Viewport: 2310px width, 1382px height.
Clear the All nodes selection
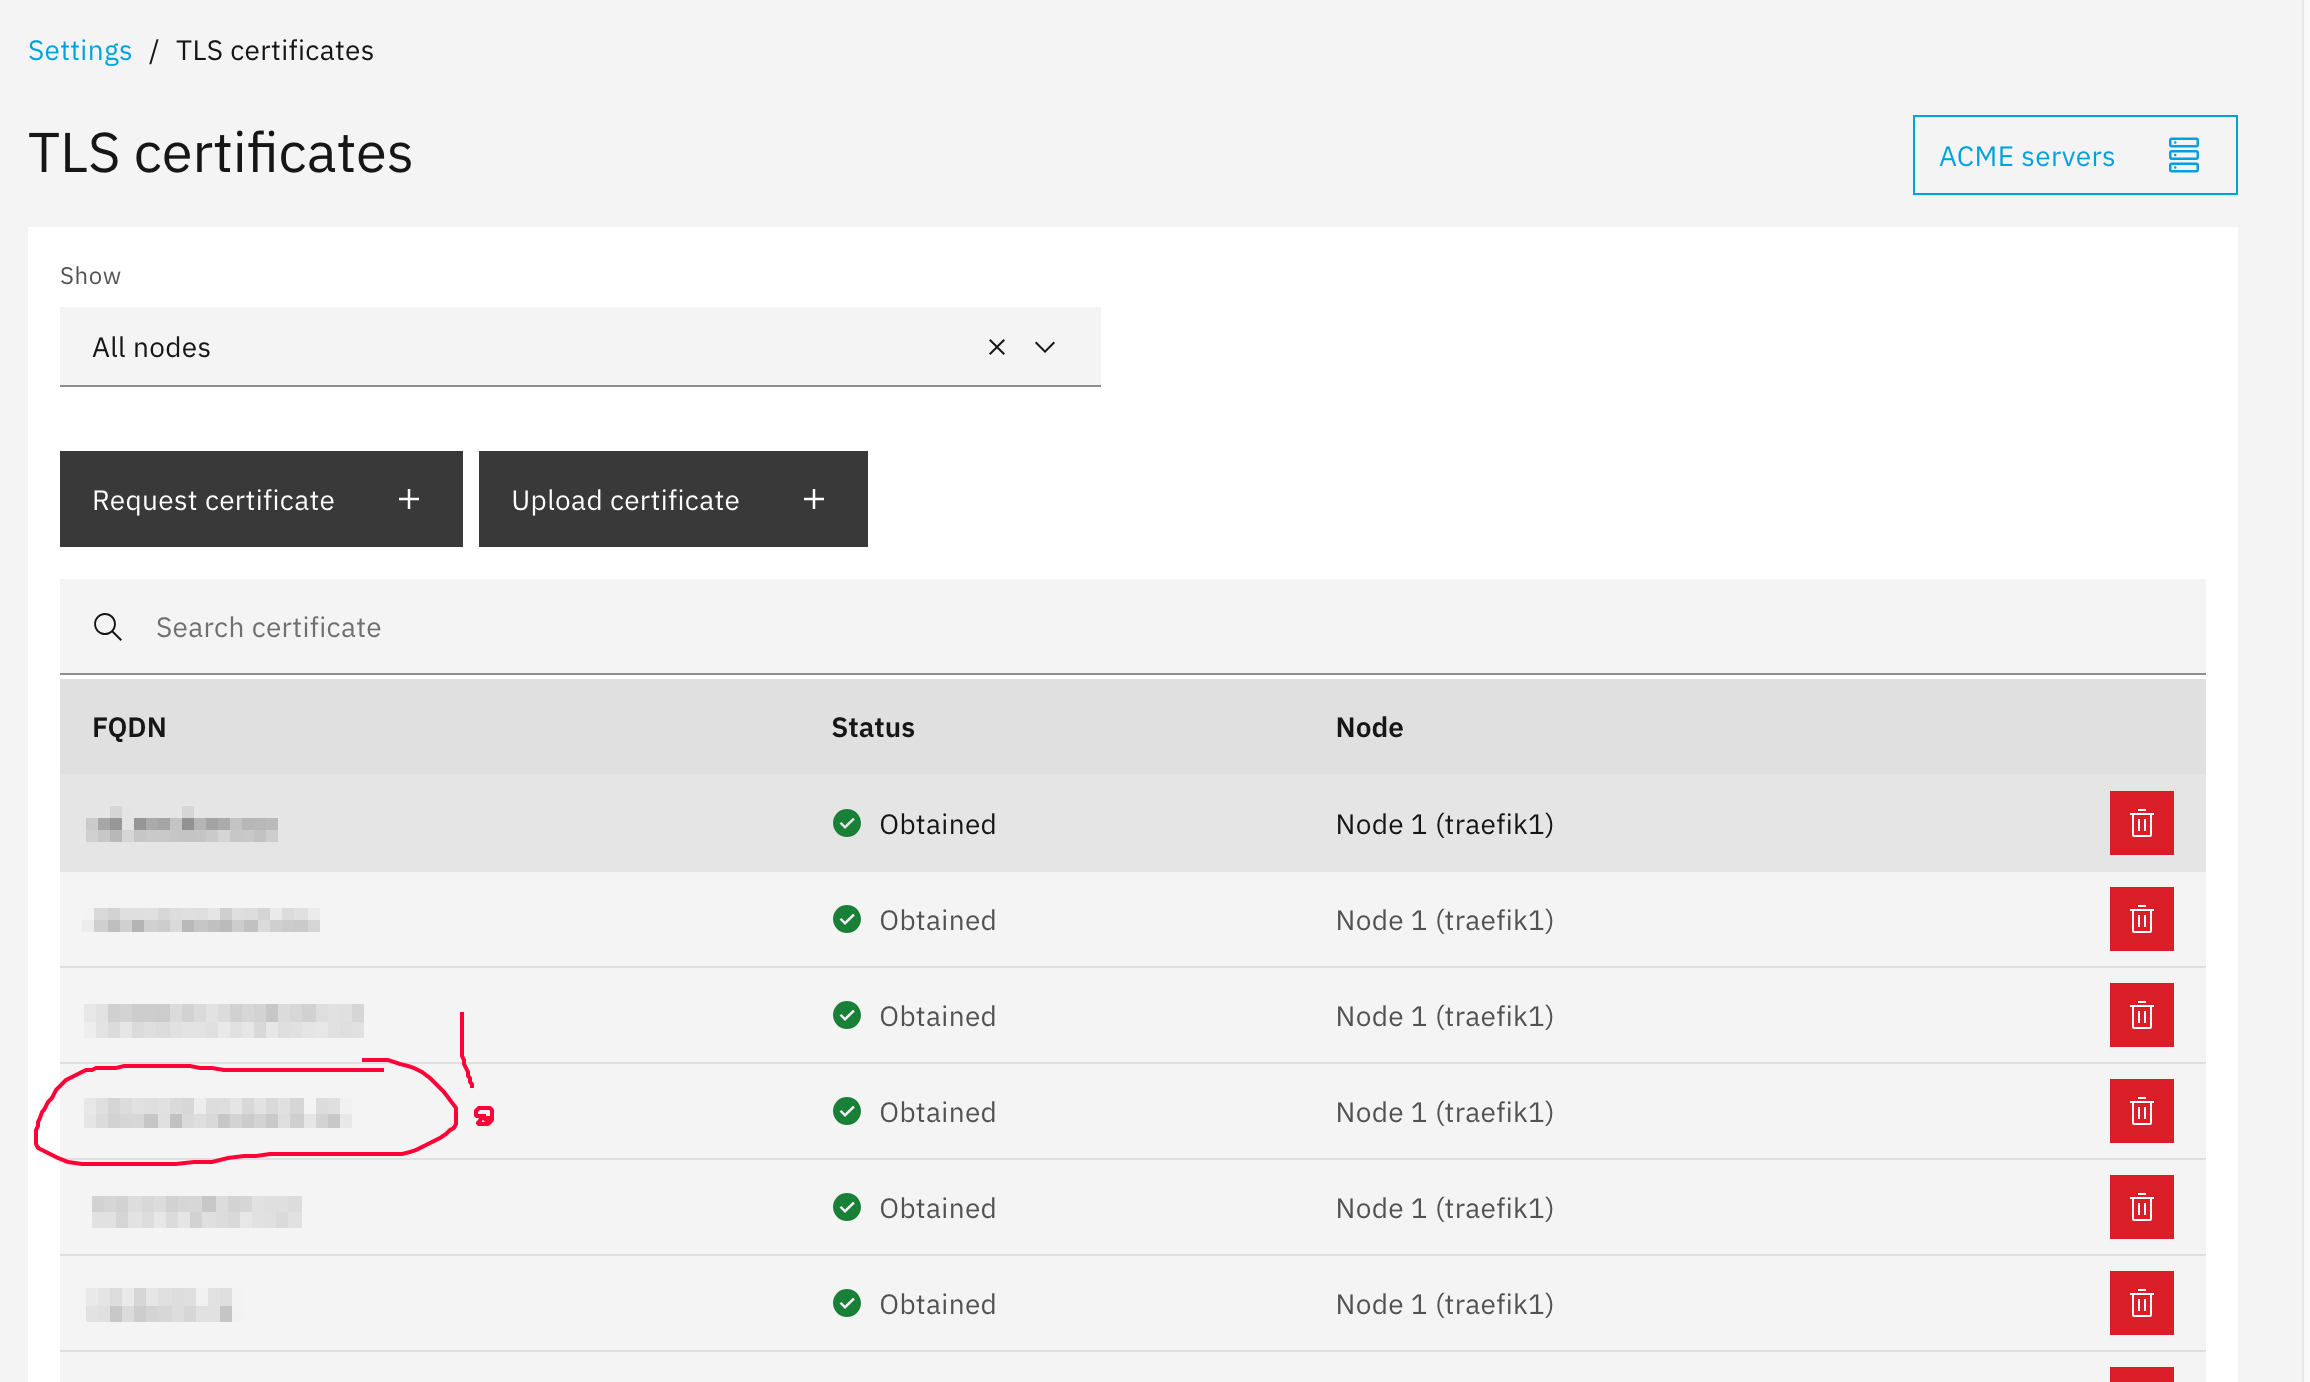996,347
